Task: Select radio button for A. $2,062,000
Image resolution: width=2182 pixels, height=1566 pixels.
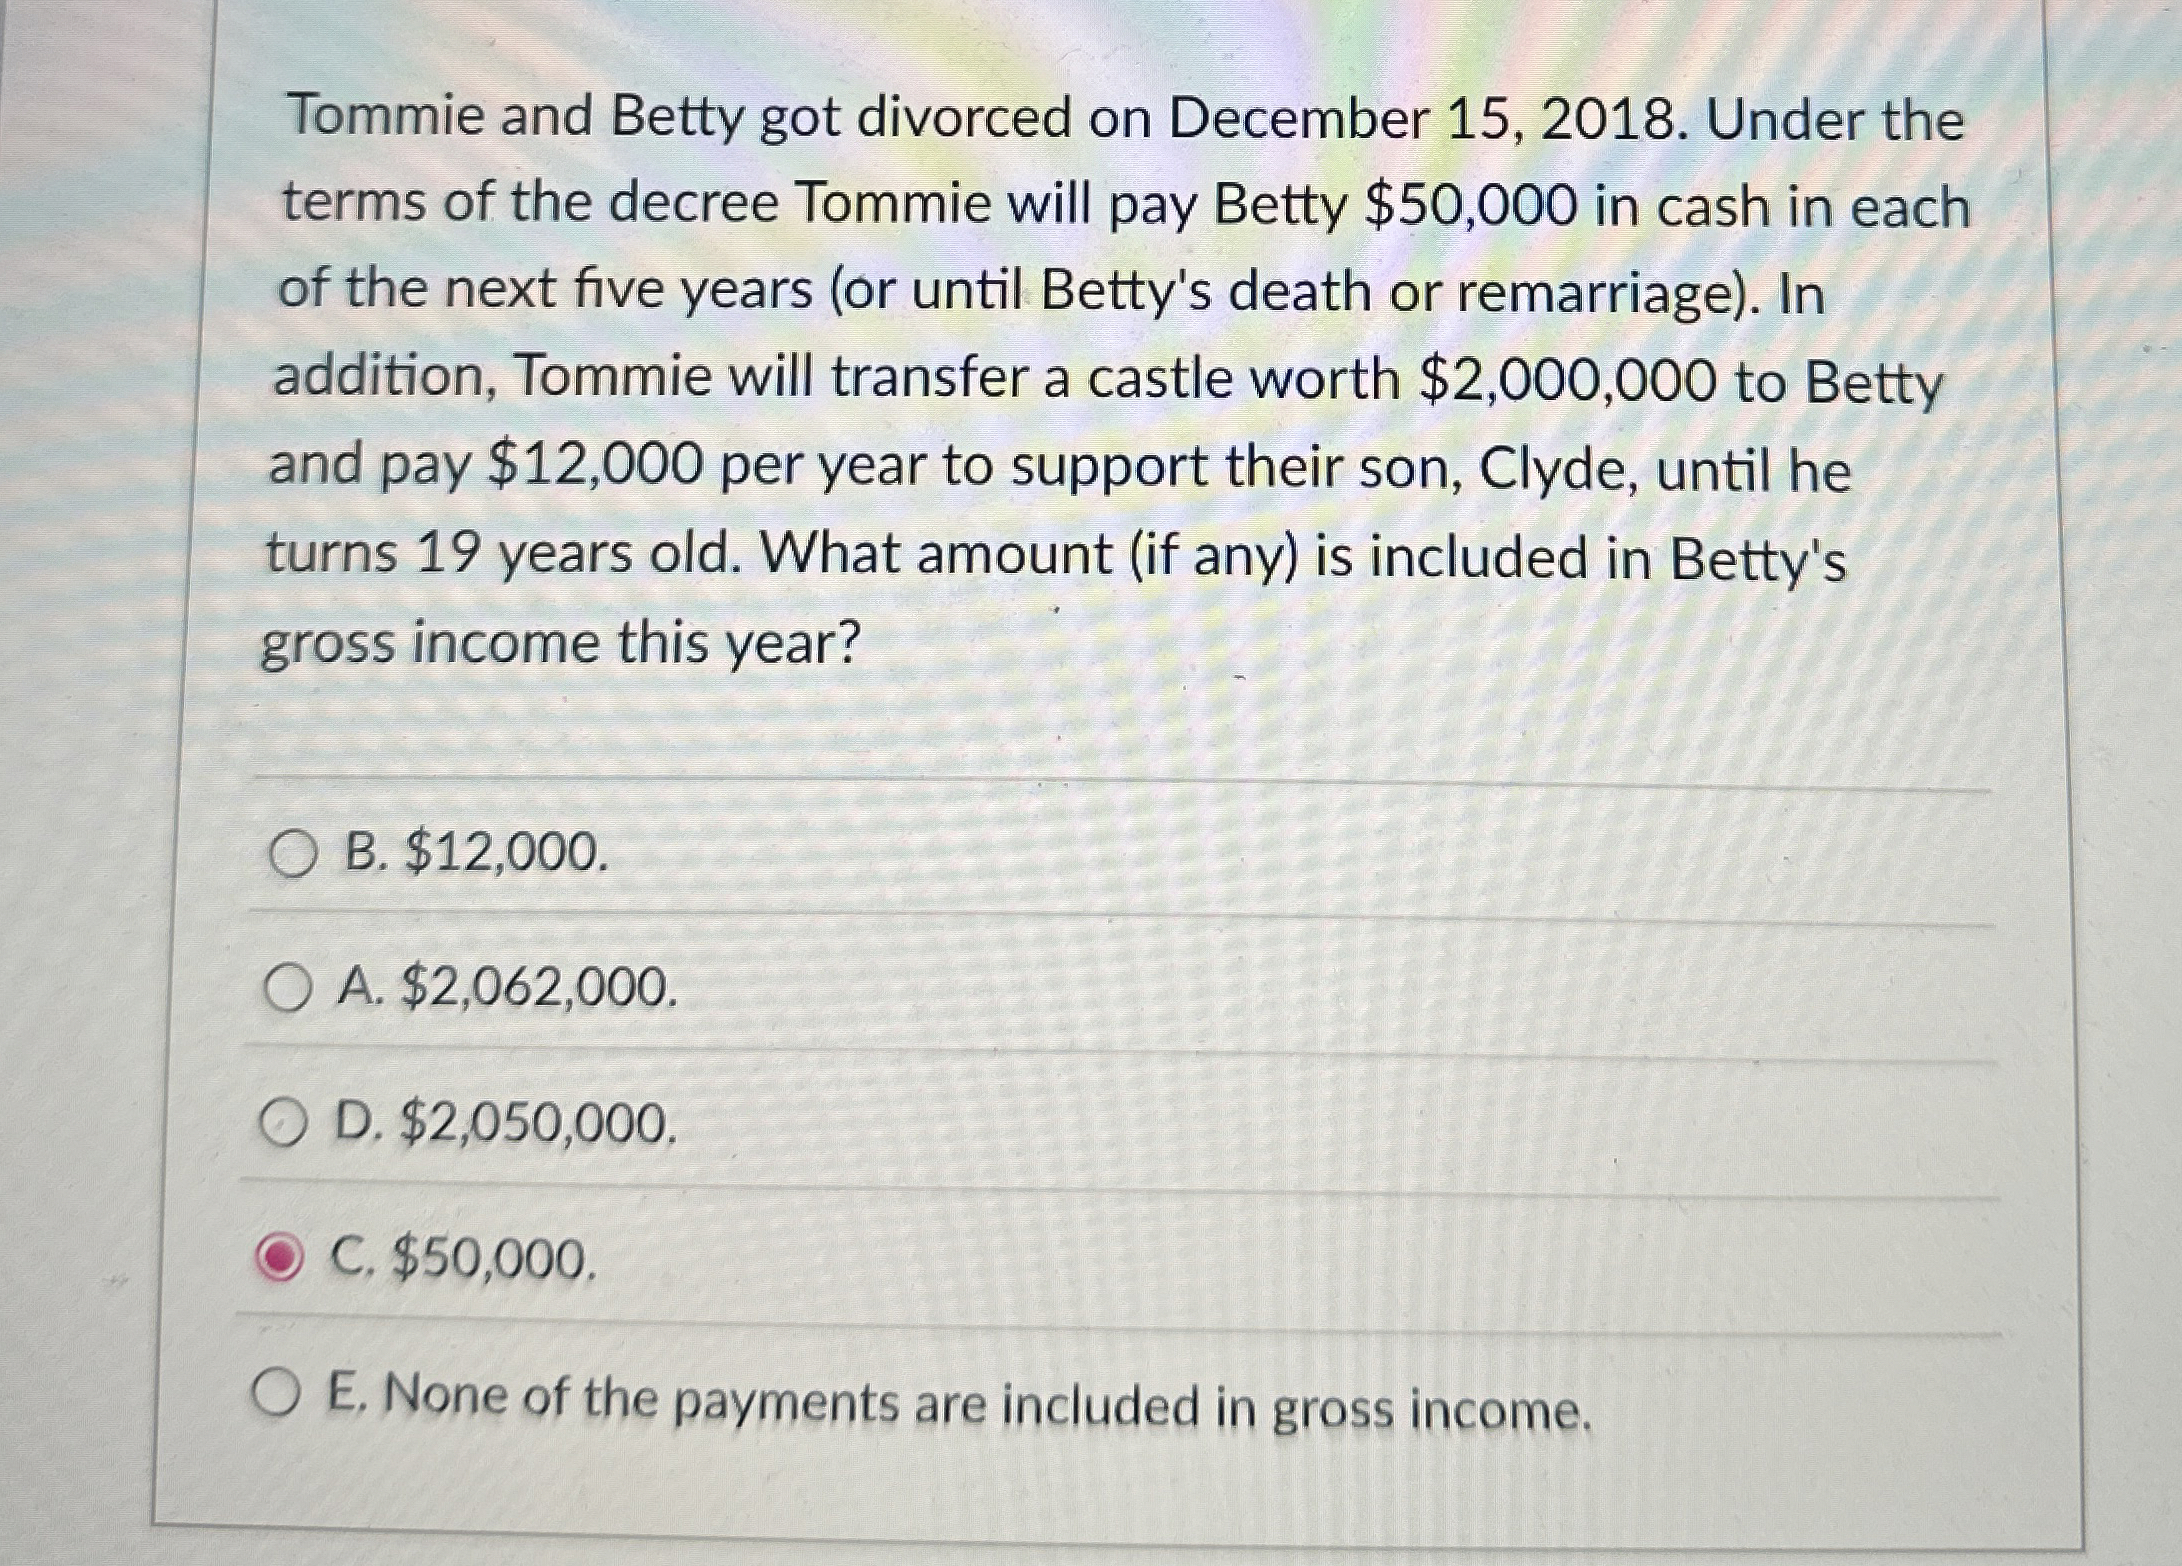Action: (288, 989)
